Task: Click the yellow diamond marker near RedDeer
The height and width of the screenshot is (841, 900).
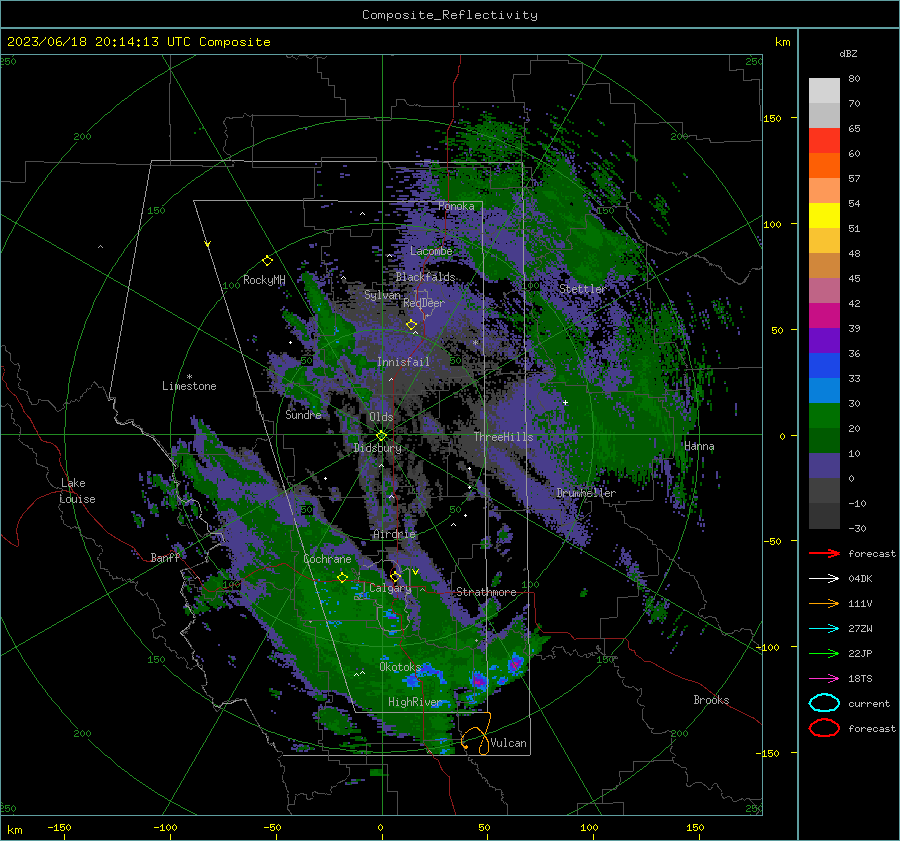Action: click(411, 325)
